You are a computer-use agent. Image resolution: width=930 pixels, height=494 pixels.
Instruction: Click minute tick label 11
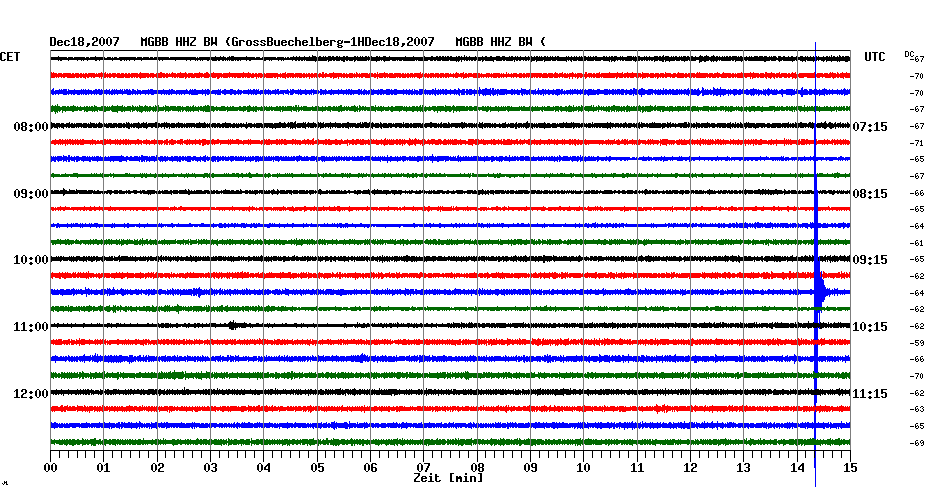[x=637, y=468]
